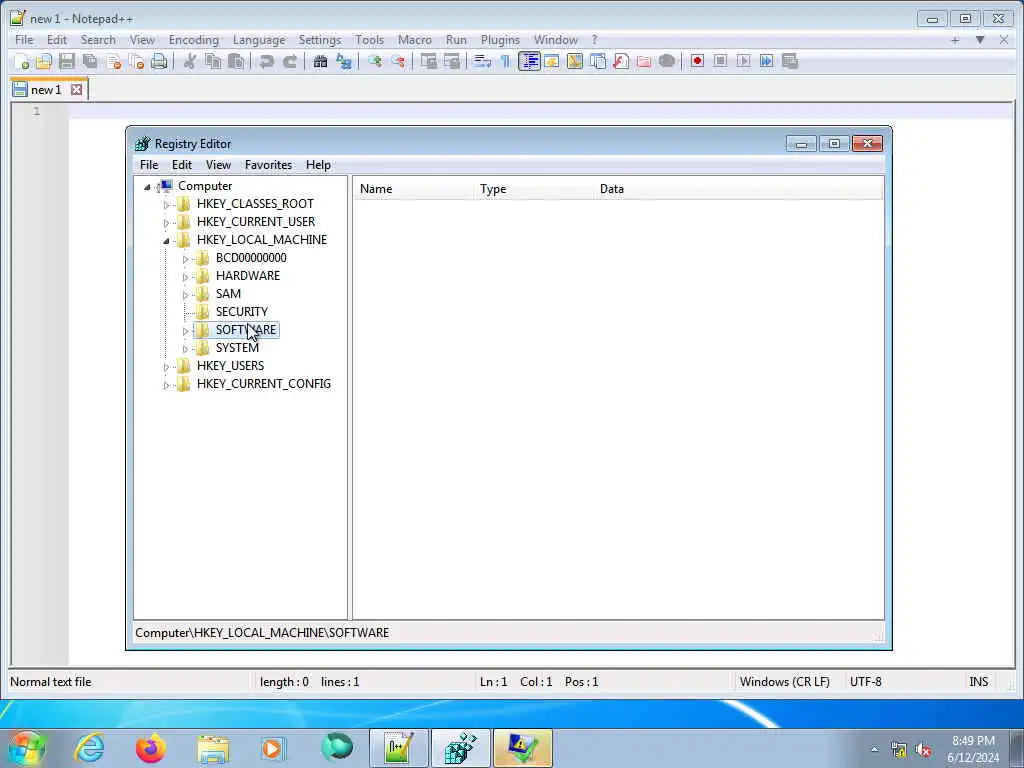Click the Type column header

[534, 189]
